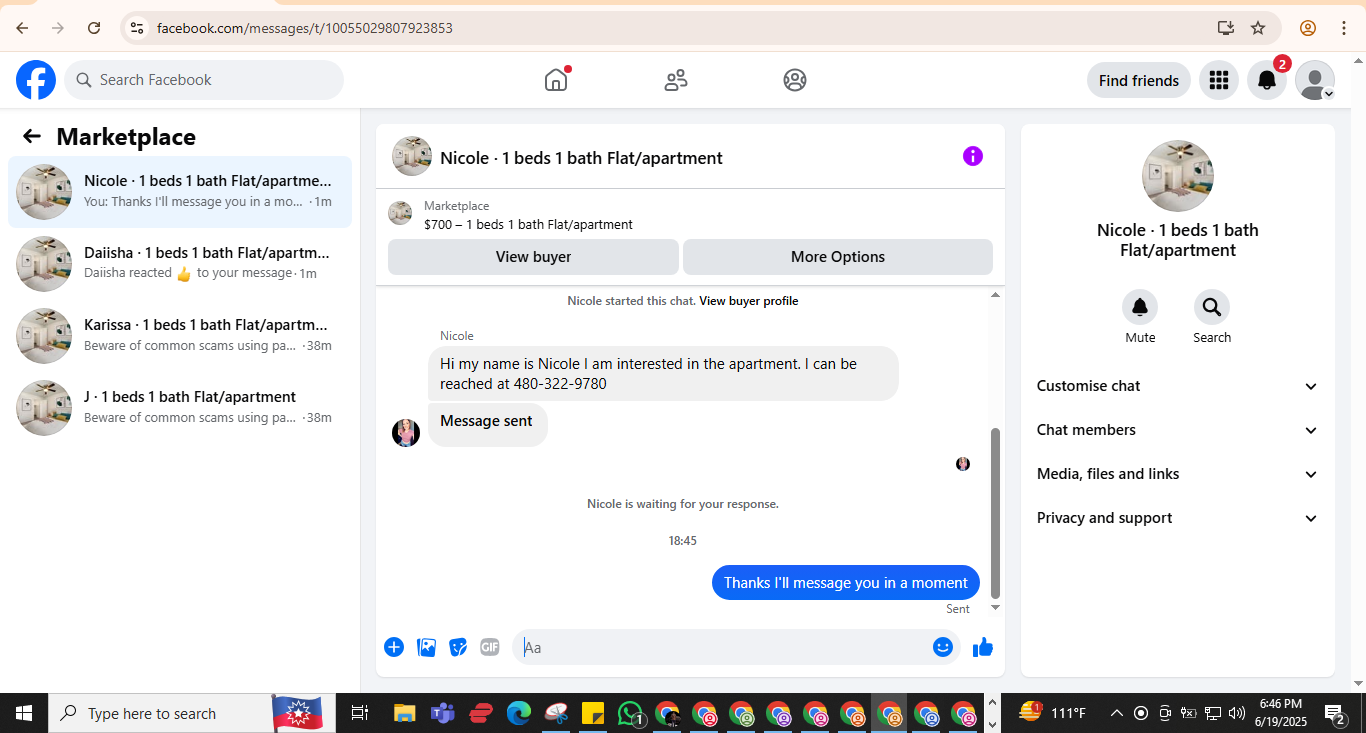Open Sticky Notes from the taskbar
Screen dimensions: 1366x733
593,713
